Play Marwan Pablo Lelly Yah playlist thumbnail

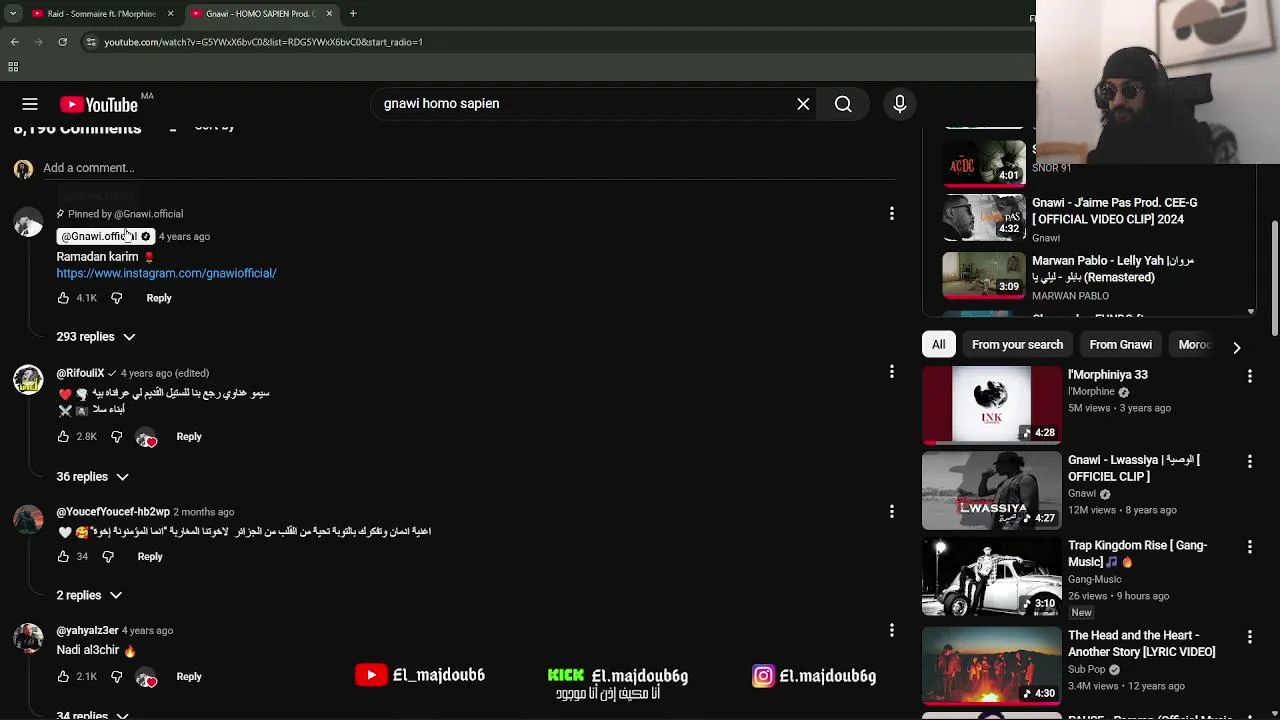[984, 276]
